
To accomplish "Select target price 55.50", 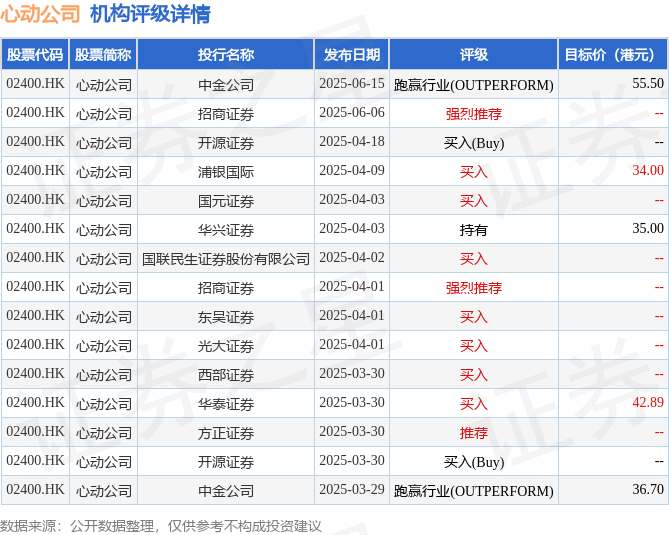I will pyautogui.click(x=648, y=84).
